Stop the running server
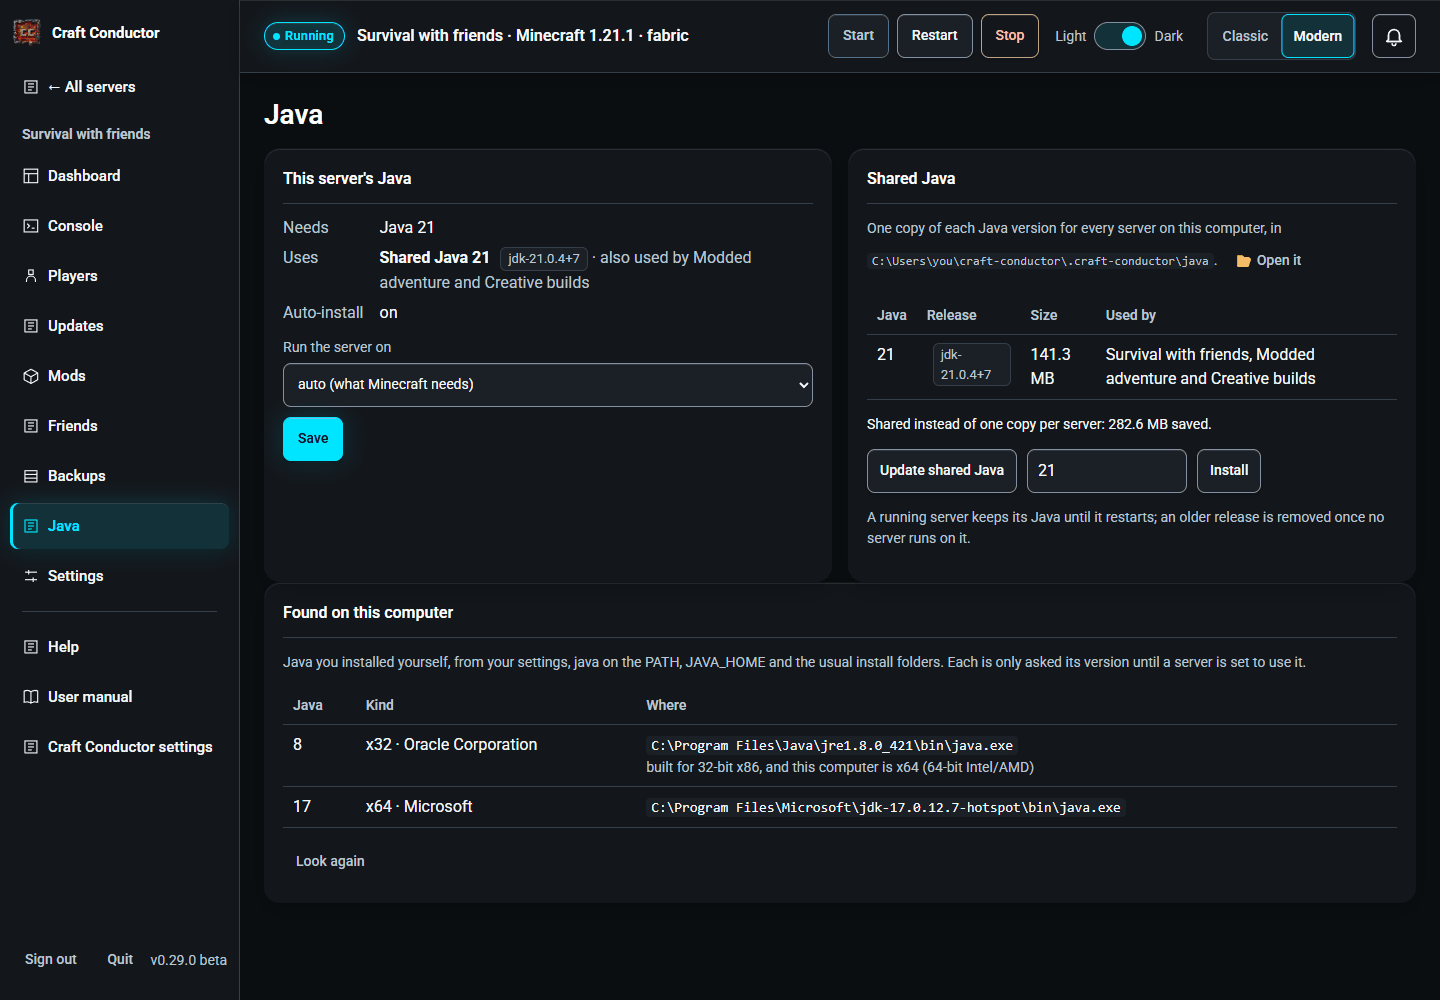The height and width of the screenshot is (1000, 1440). pyautogui.click(x=1010, y=36)
